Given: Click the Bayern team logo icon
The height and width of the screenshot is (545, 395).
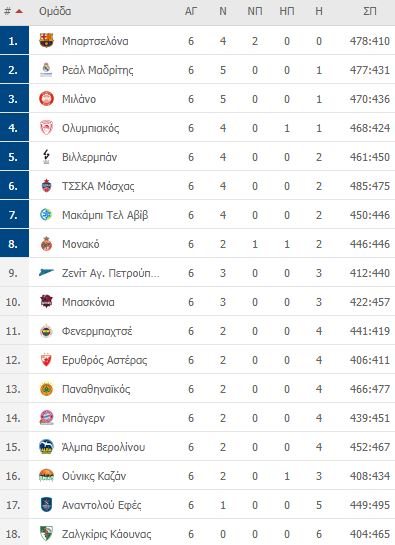Looking at the screenshot, I should coord(46,418).
